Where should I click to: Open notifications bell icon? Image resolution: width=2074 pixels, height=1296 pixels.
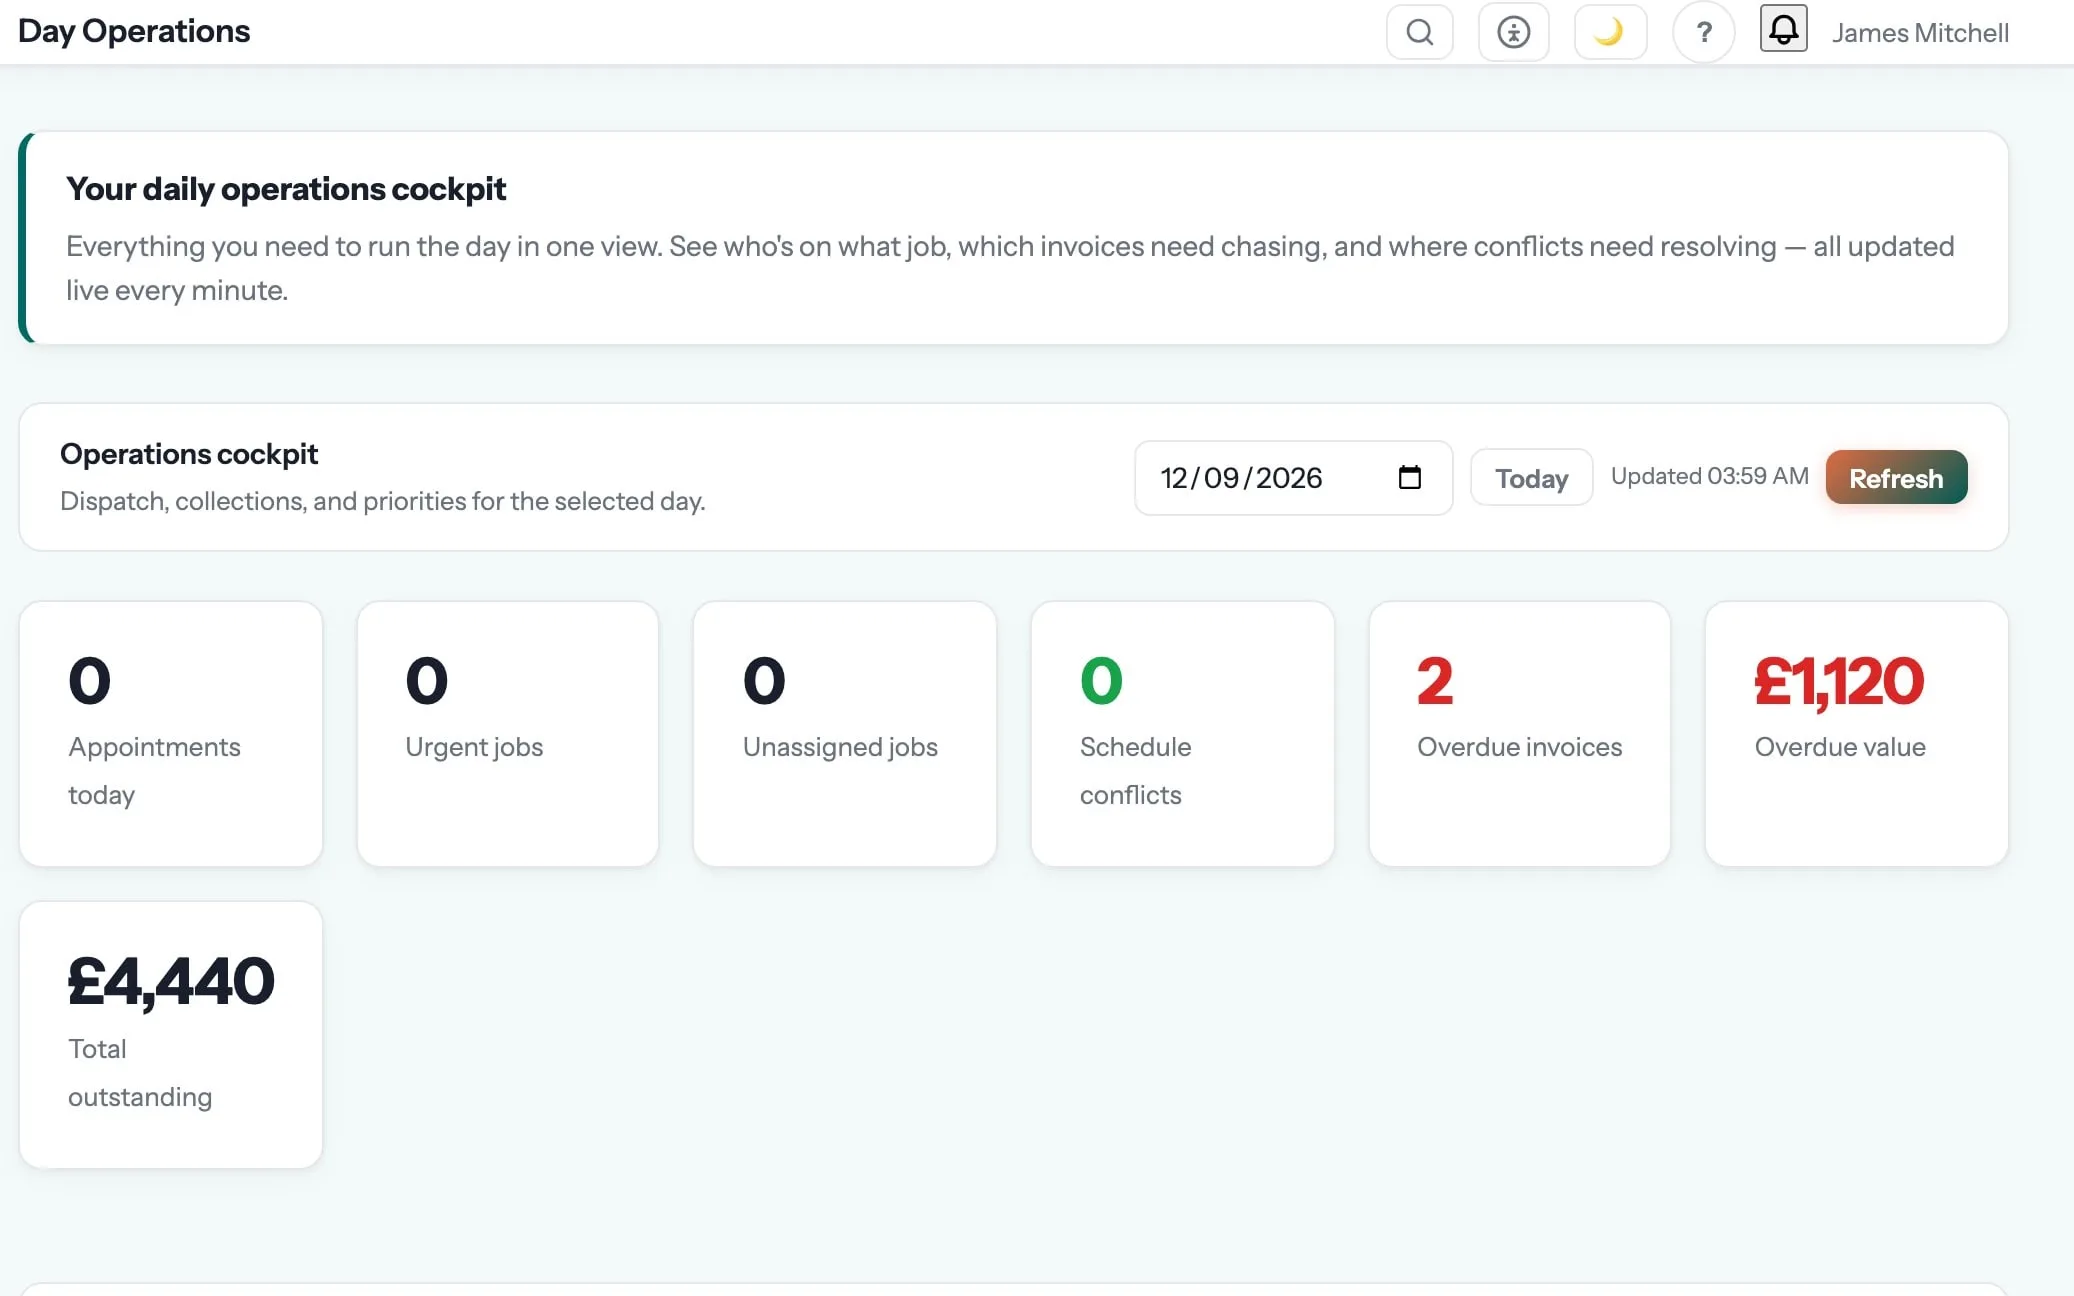tap(1783, 29)
